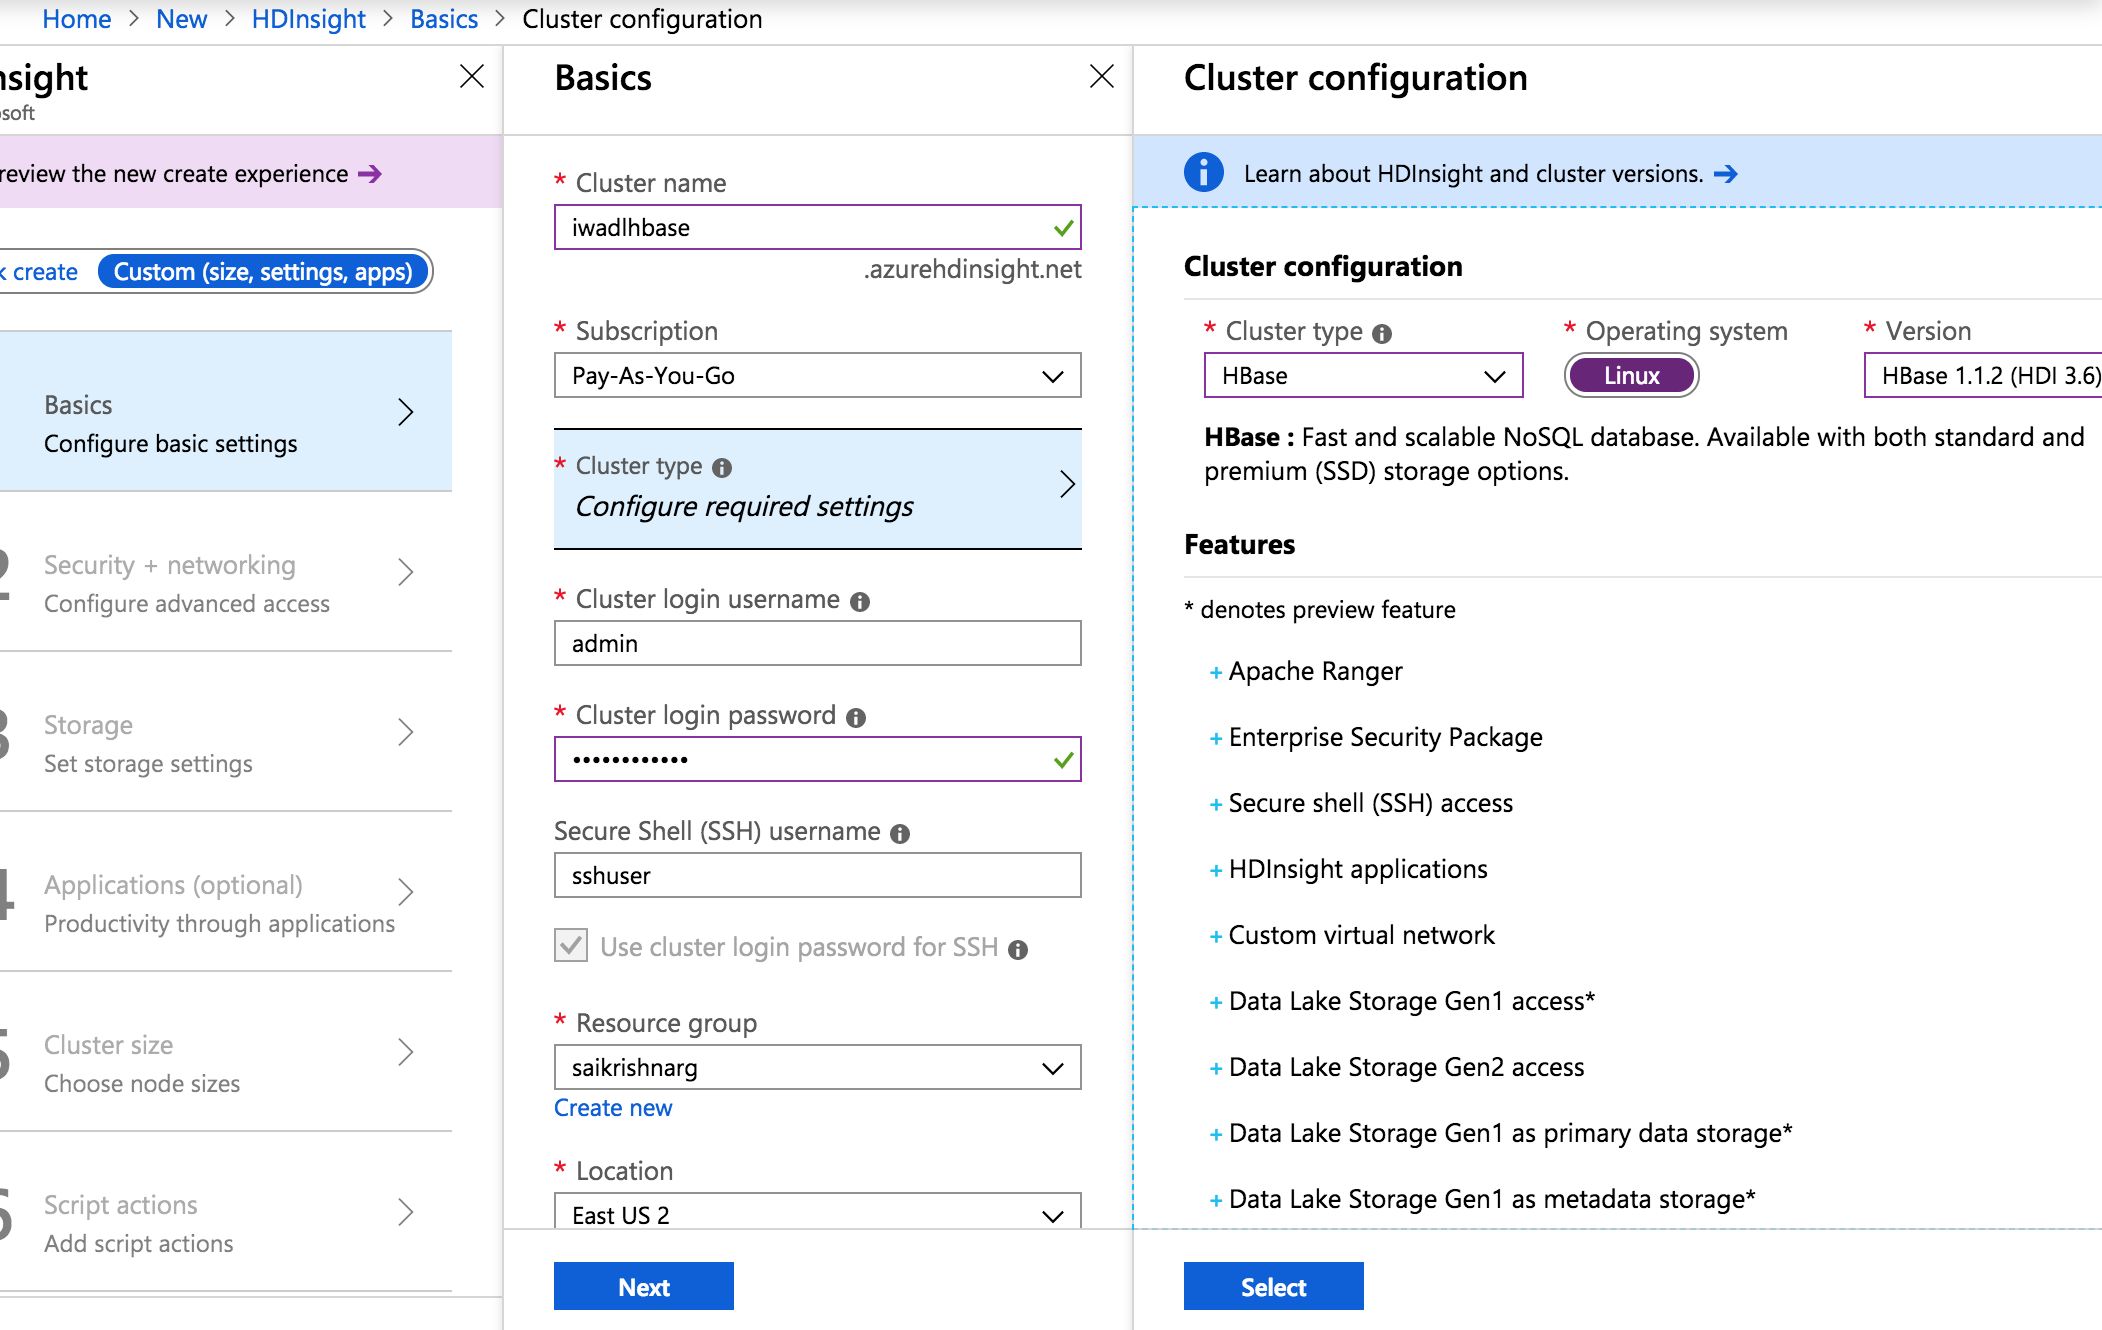Image resolution: width=2102 pixels, height=1330 pixels.
Task: Go to New breadcrumb
Action: (x=181, y=19)
